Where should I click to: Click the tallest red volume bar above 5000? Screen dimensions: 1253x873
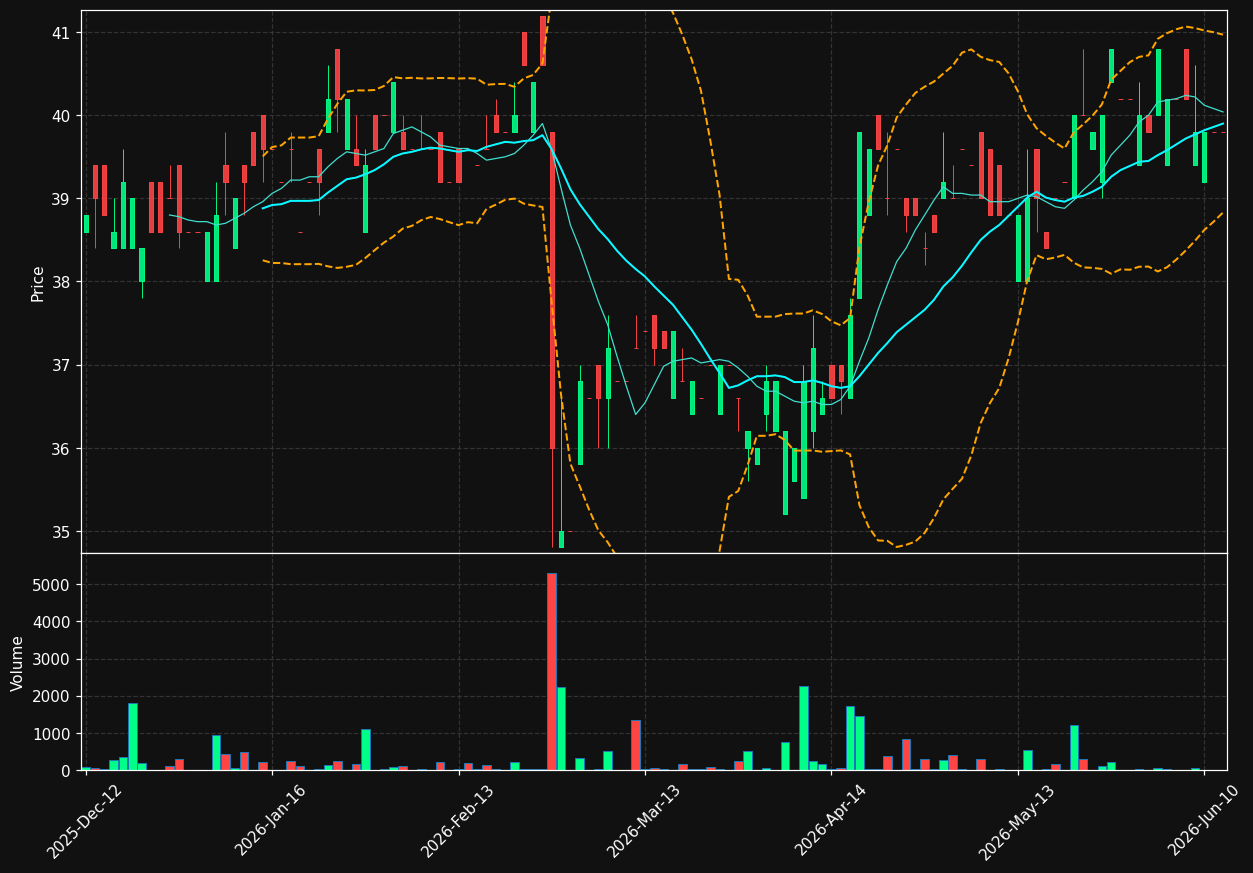point(552,672)
